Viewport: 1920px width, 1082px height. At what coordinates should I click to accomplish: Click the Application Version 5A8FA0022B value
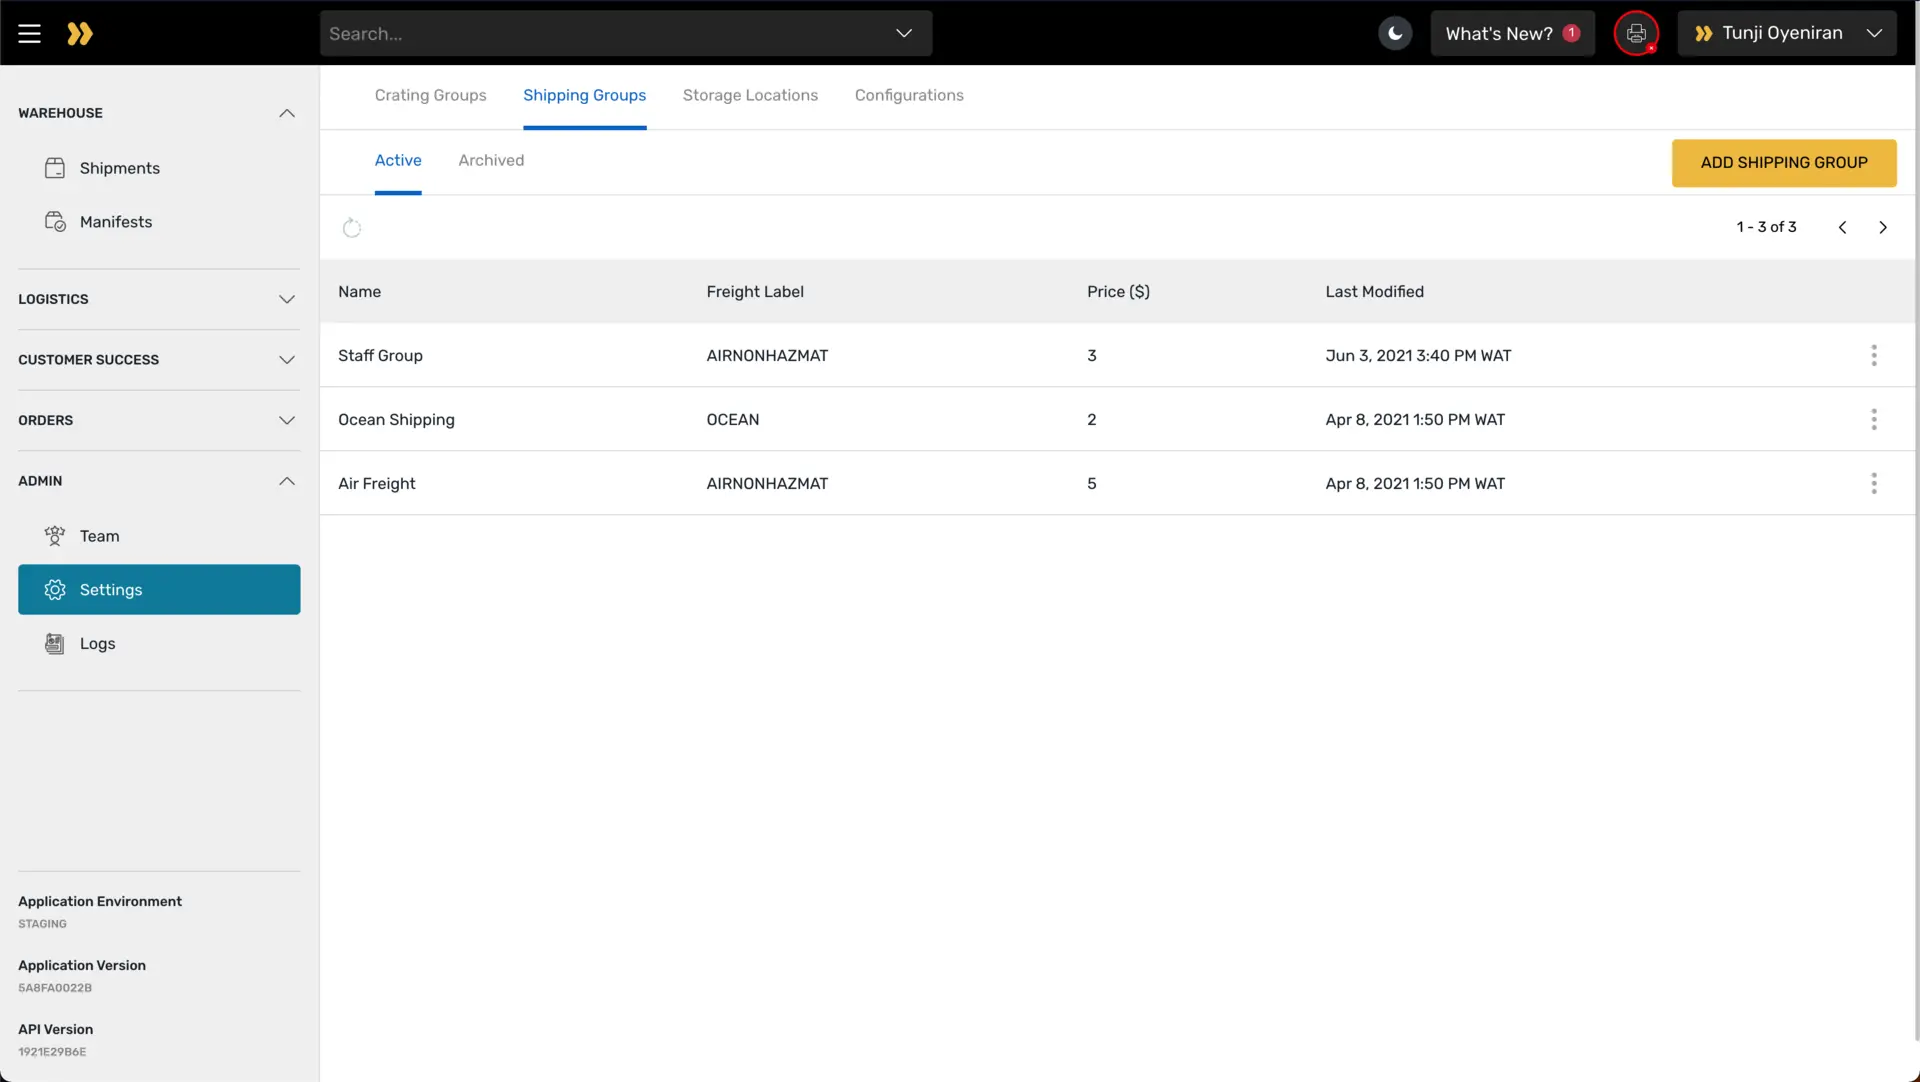tap(55, 988)
